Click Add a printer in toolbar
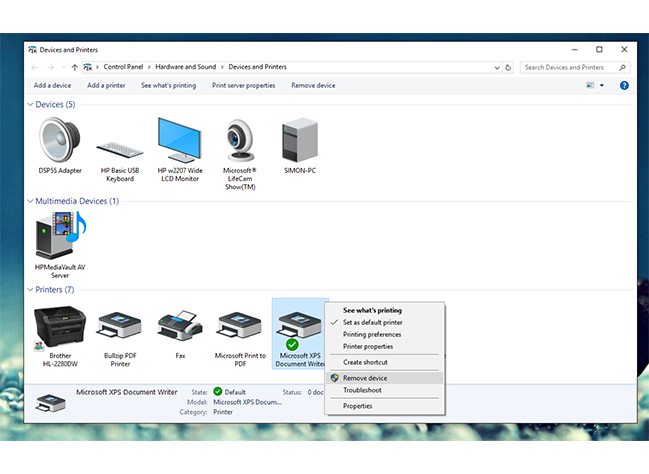This screenshot has height=474, width=649. [x=106, y=85]
